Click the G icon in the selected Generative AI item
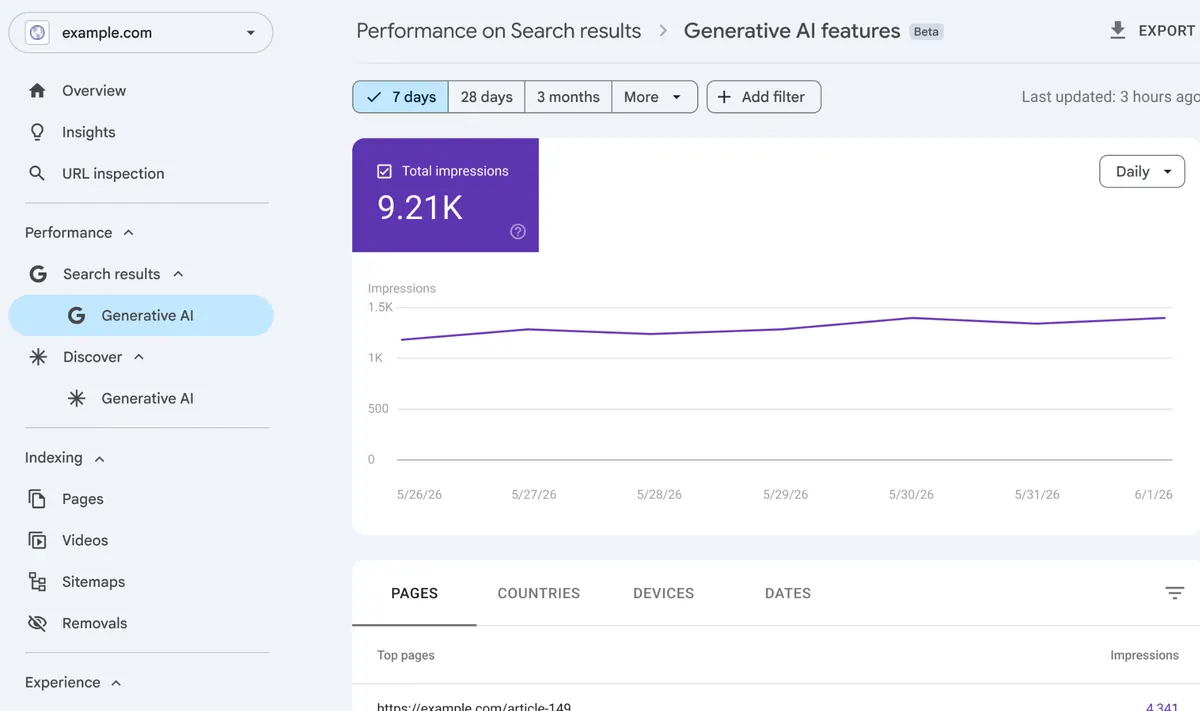 tap(76, 315)
